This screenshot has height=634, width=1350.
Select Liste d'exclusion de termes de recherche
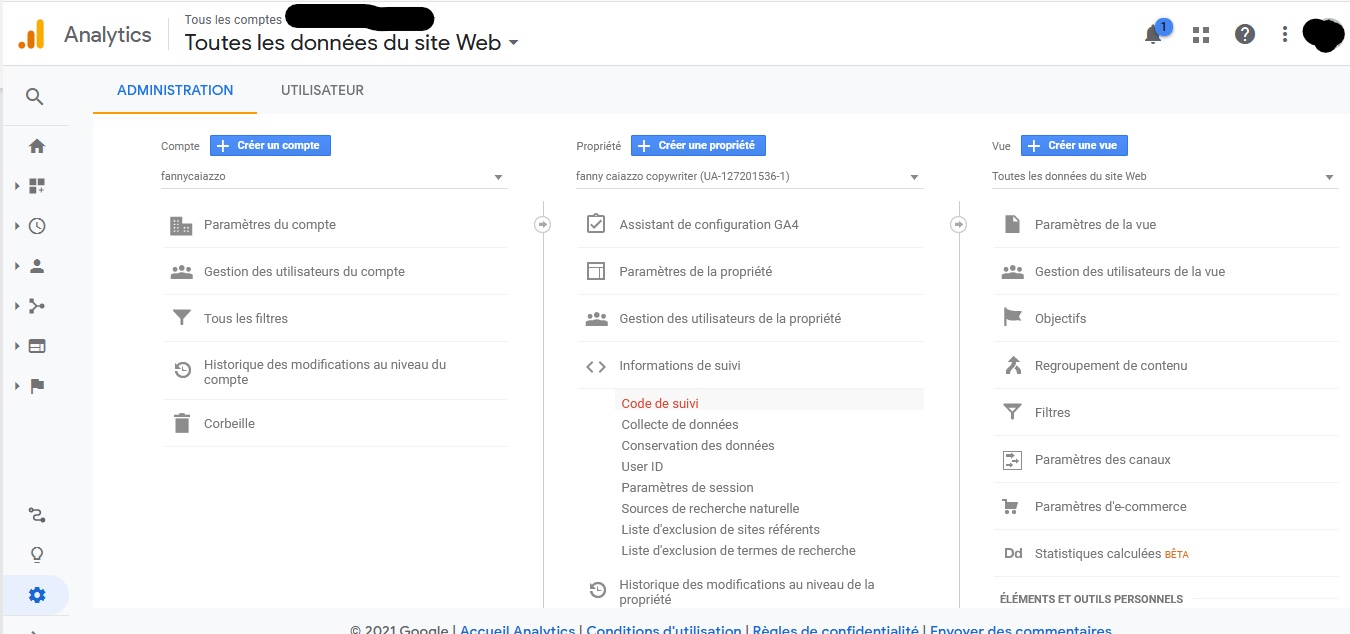pos(738,551)
